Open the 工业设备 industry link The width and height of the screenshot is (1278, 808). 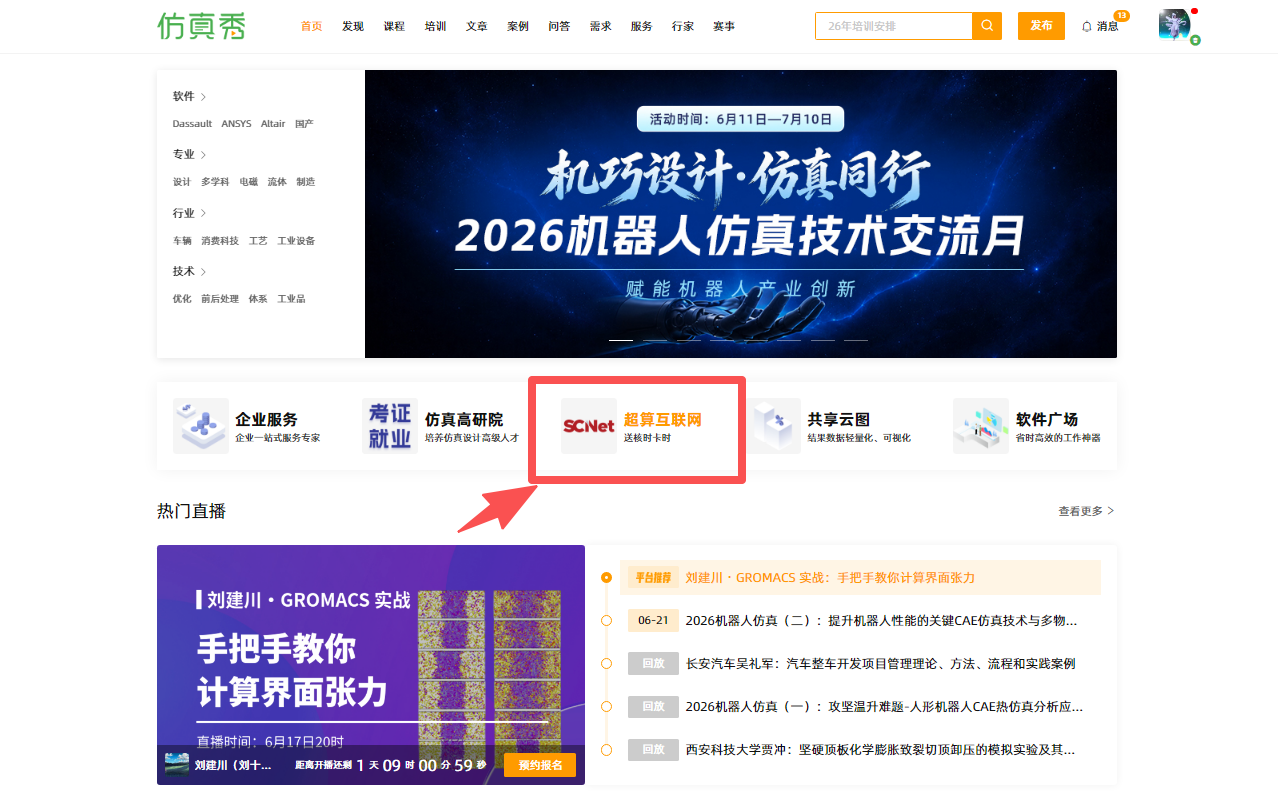296,241
